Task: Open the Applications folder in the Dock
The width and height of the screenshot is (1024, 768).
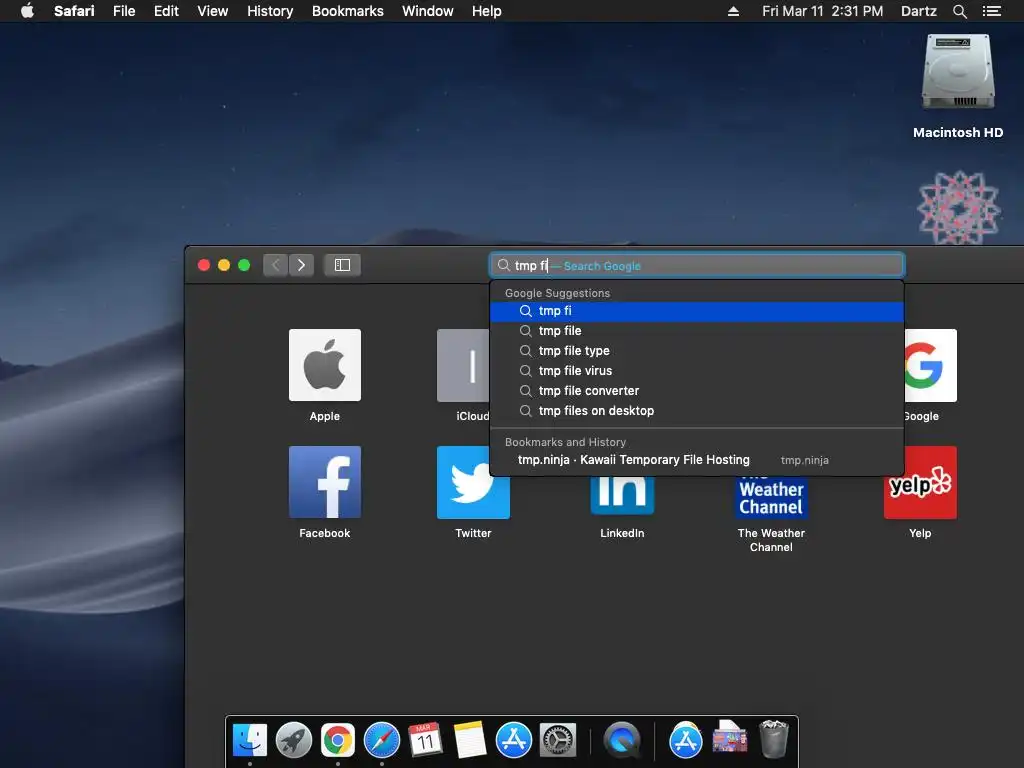Action: [x=686, y=741]
